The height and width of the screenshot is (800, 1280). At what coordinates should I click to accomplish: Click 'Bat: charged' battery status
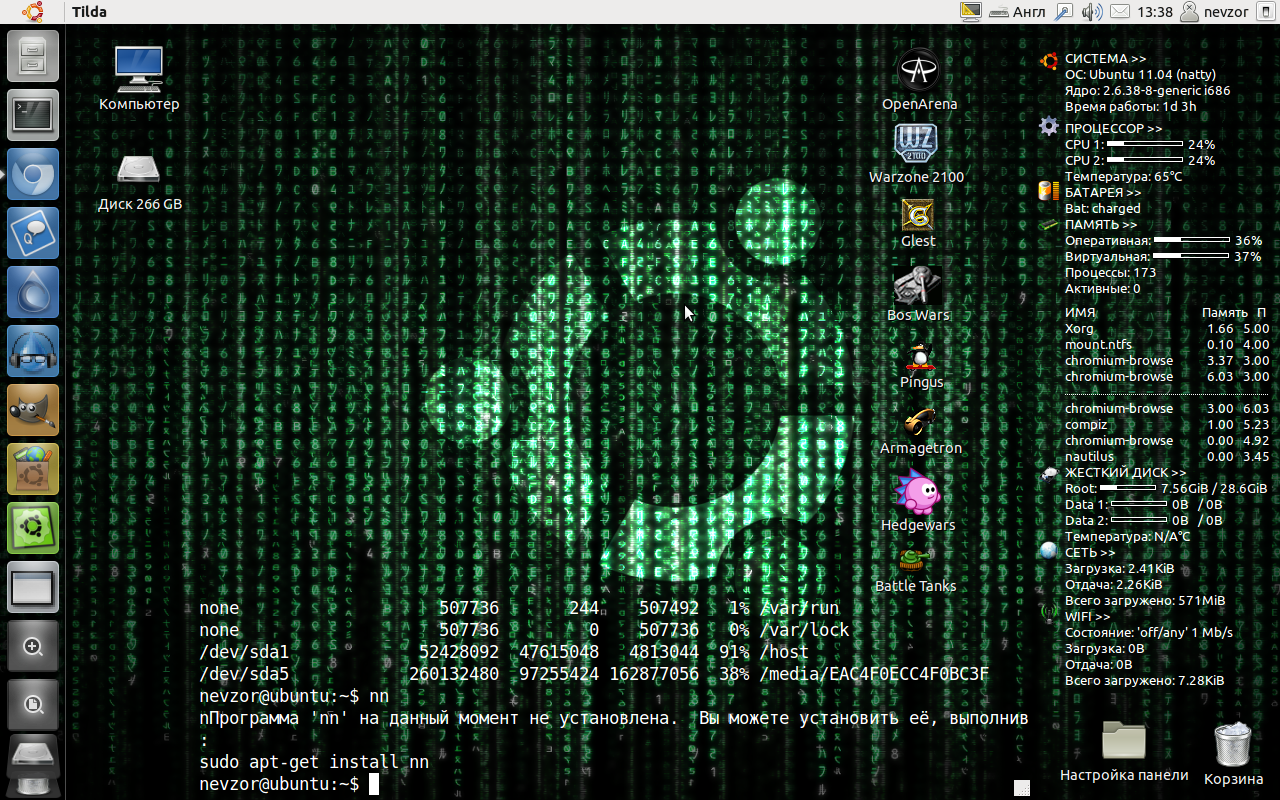[x=1102, y=208]
